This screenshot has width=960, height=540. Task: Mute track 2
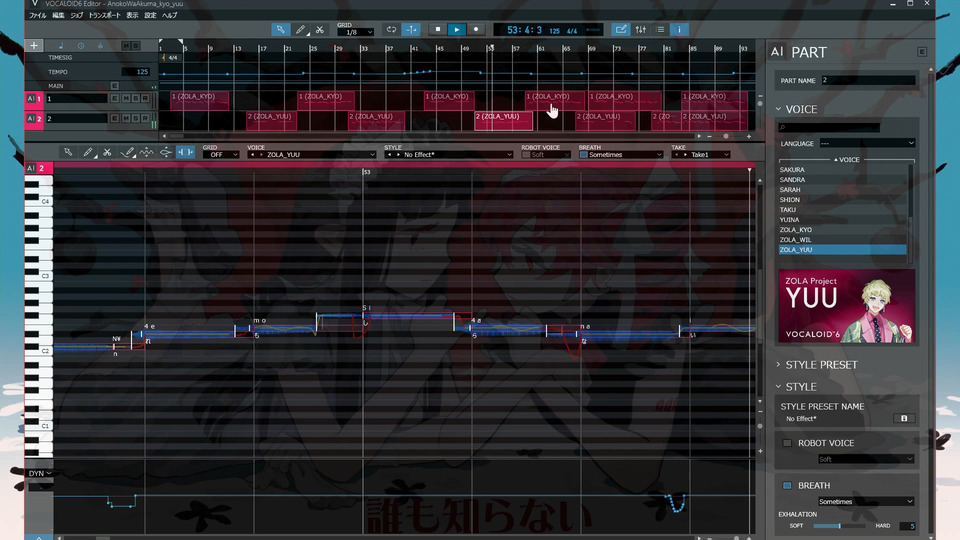click(126, 118)
